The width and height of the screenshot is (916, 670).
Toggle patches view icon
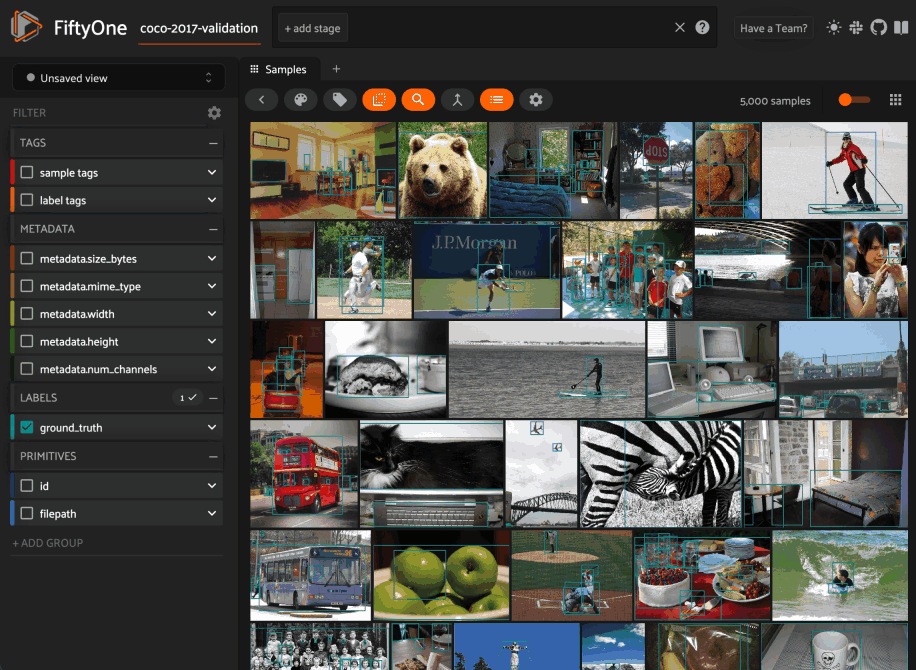pyautogui.click(x=379, y=100)
